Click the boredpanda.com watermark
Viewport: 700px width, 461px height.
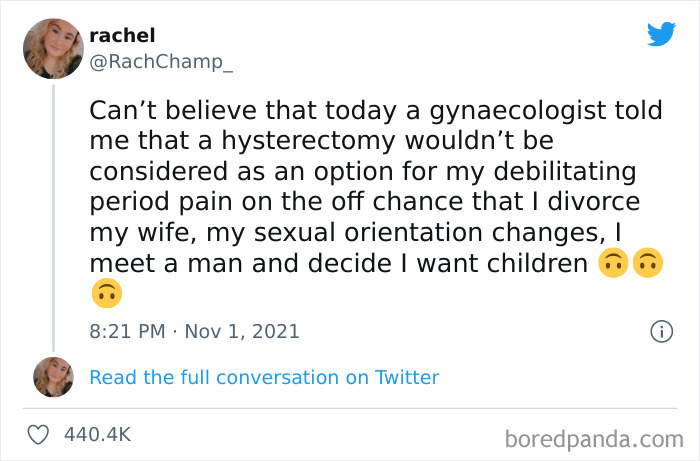597,438
